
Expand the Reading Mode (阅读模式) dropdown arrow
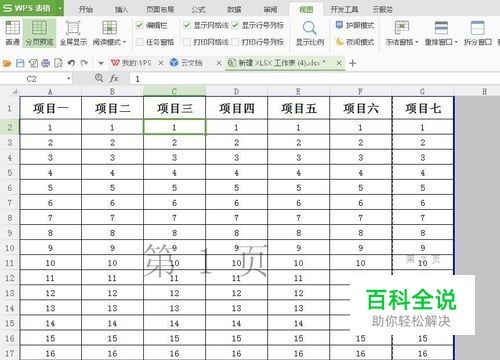point(125,42)
